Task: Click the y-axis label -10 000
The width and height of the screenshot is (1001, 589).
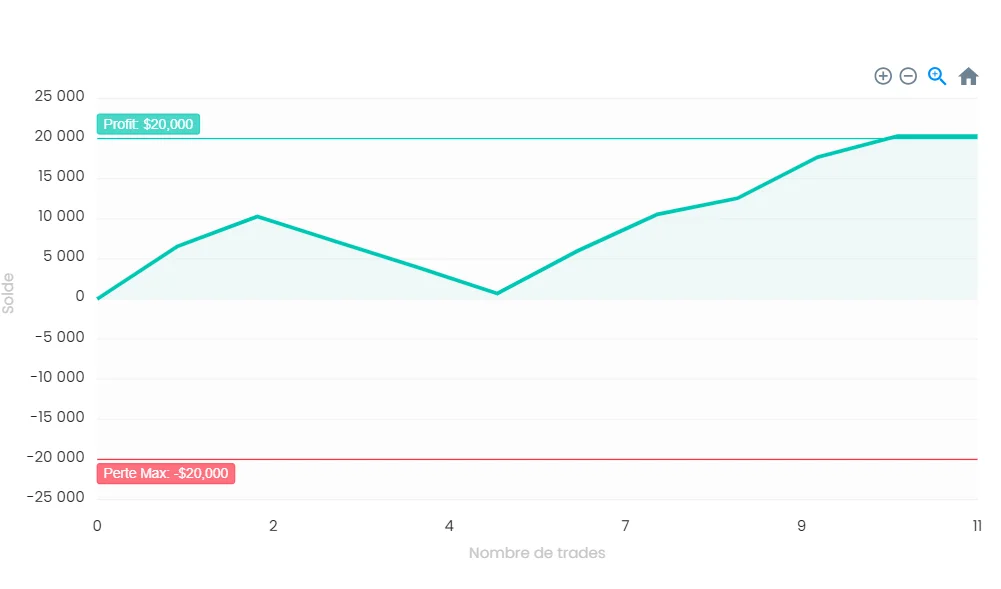Action: 57,377
